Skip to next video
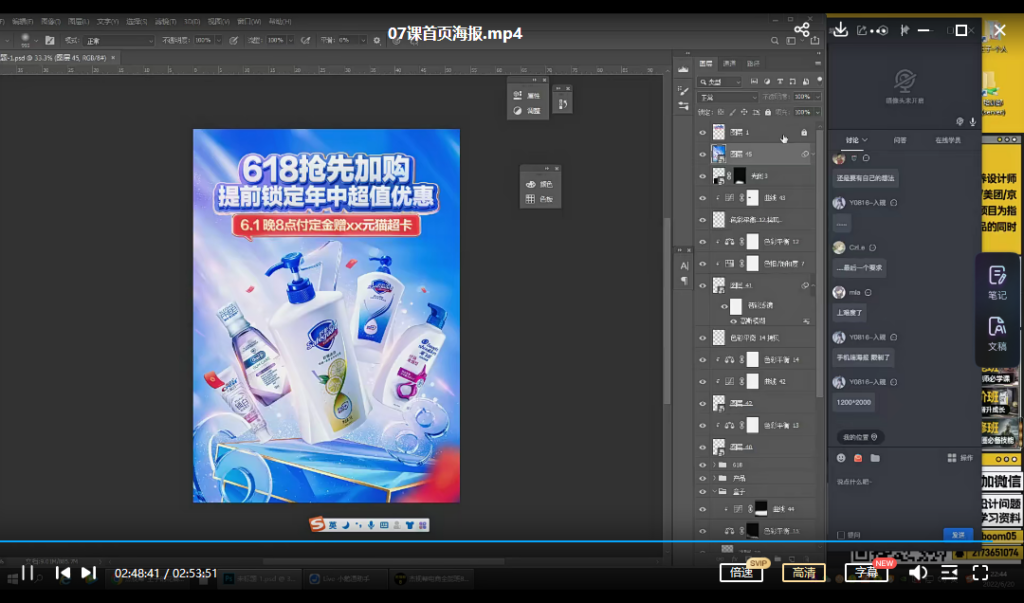The width and height of the screenshot is (1024, 603). click(x=88, y=573)
